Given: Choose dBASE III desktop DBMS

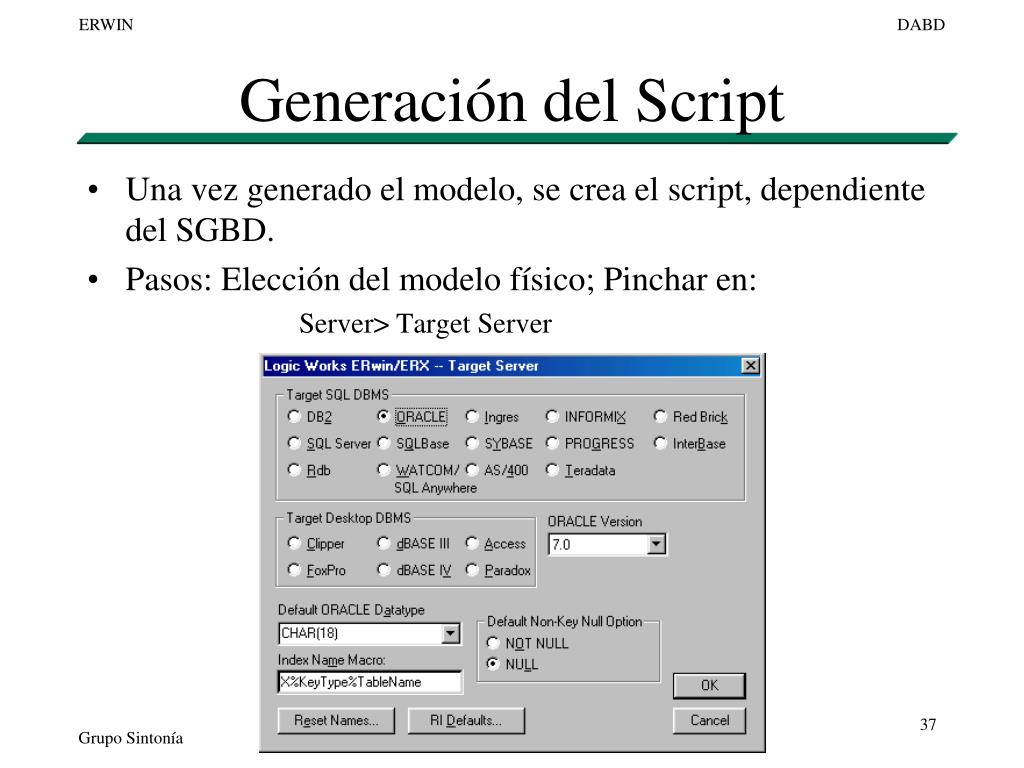Looking at the screenshot, I should [x=383, y=543].
